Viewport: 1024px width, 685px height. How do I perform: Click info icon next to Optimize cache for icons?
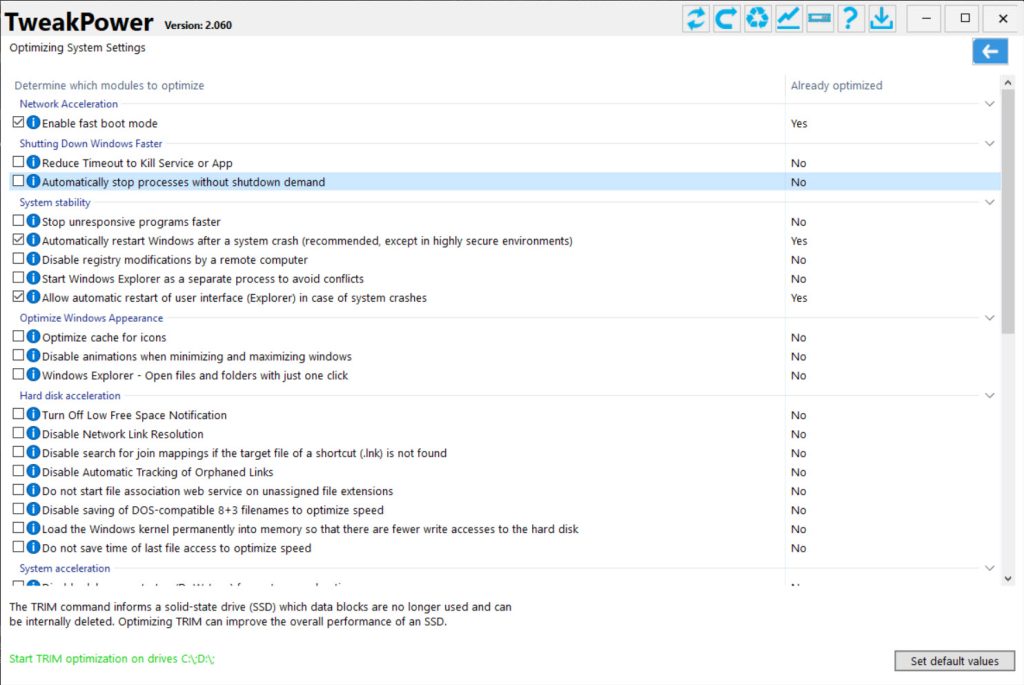pos(33,337)
